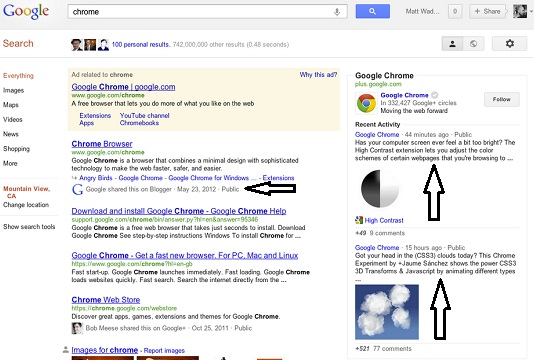Click Mountain View, CA location text
The height and width of the screenshot is (360, 534).
click(27, 192)
